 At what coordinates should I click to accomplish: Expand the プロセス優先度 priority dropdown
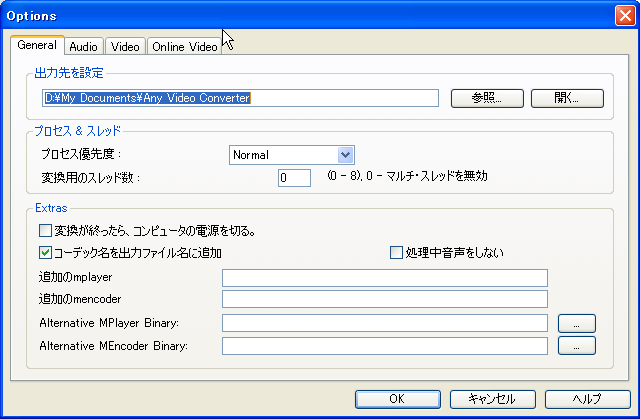tap(346, 155)
